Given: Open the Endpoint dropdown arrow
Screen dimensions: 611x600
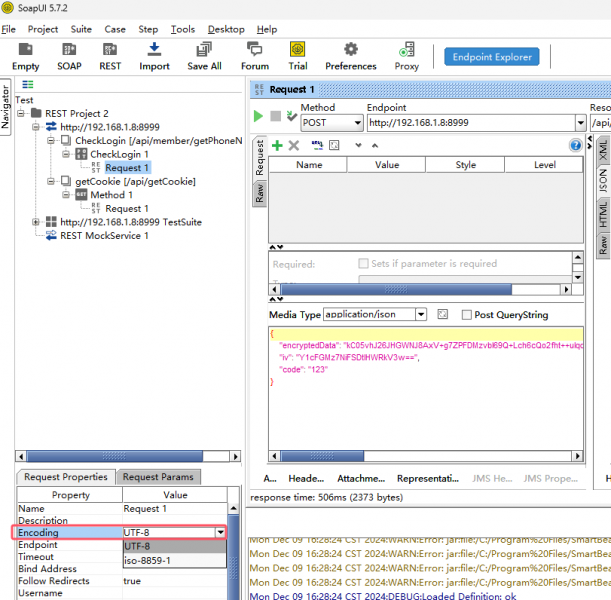Looking at the screenshot, I should click(580, 123).
